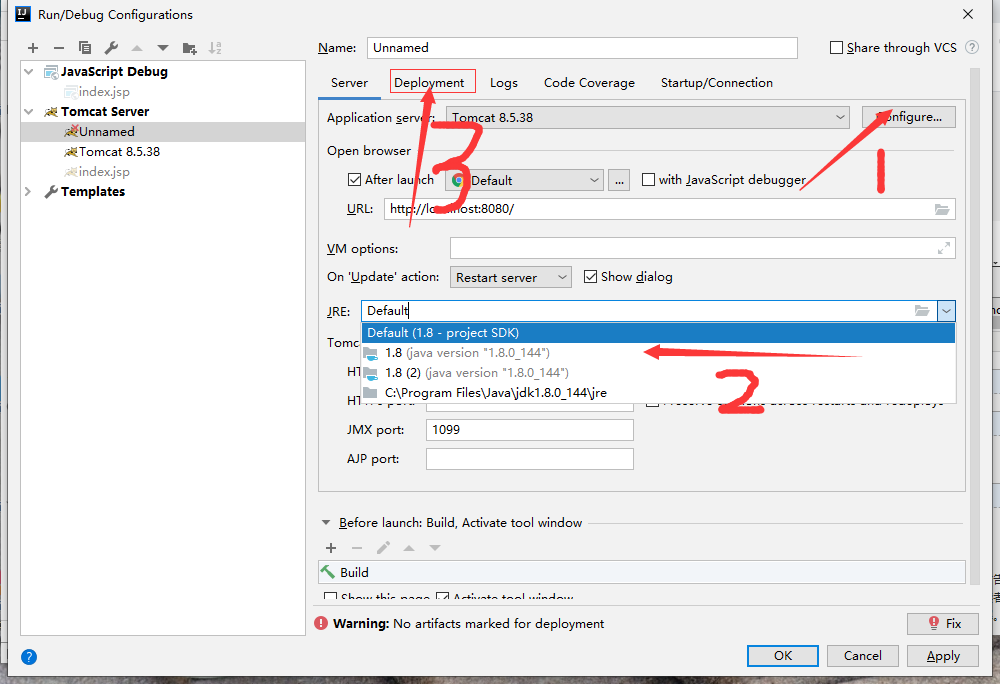Click right panel vertical scrollbar
Screen dimensions: 1000x684
click(x=974, y=325)
